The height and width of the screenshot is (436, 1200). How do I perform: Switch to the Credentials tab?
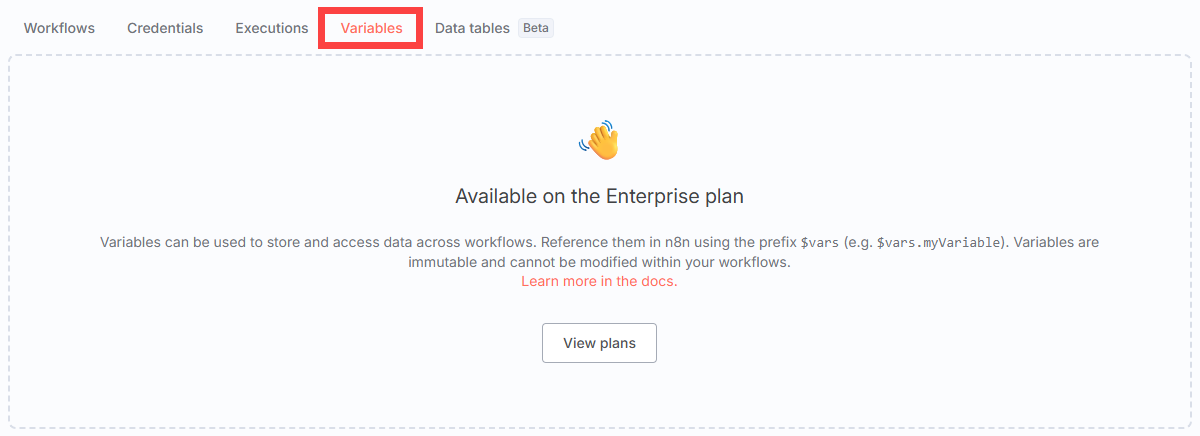pyautogui.click(x=165, y=28)
